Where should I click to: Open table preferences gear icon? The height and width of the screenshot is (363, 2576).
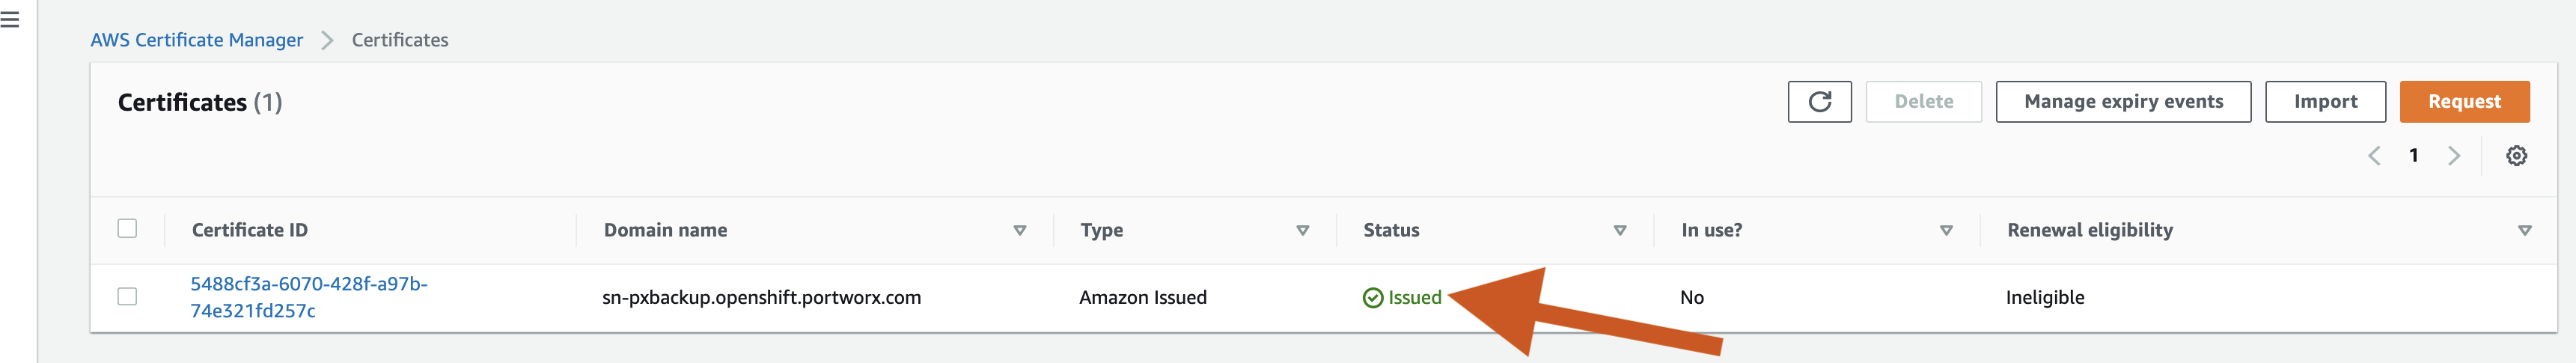2516,156
